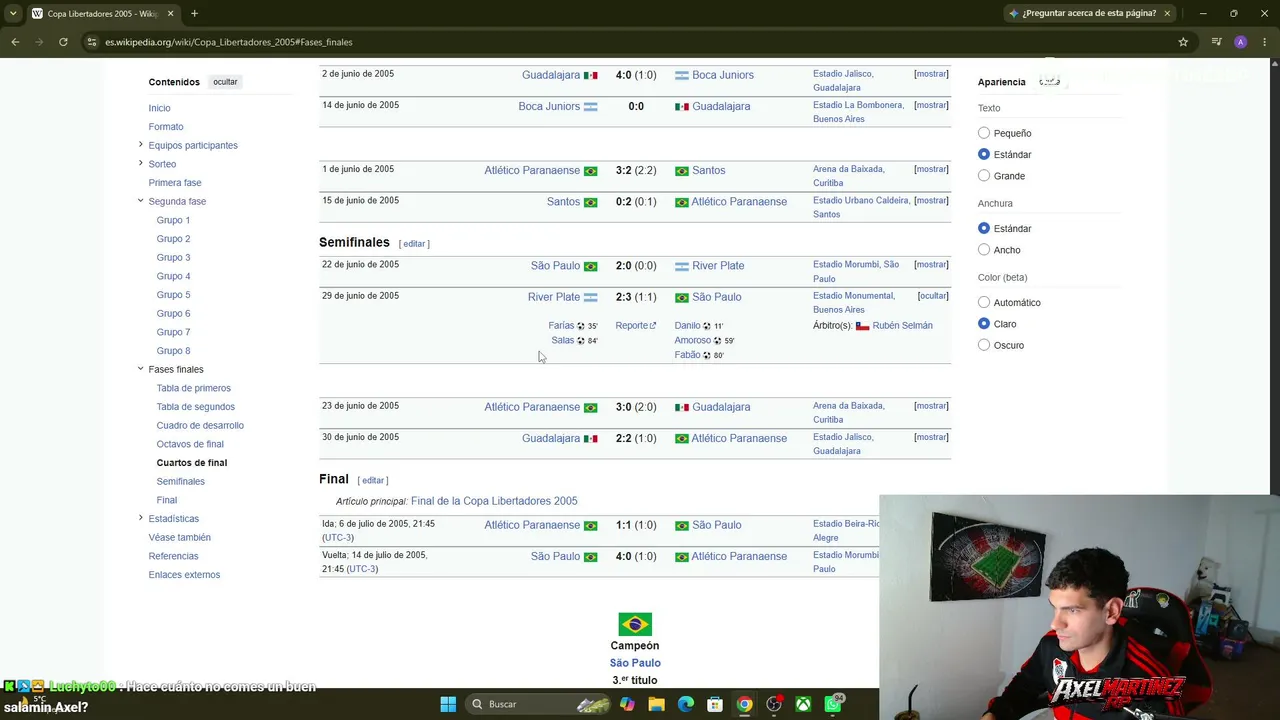This screenshot has height=720, width=1280.
Task: Show details for Atlético Paranaense 3:0 Guadalajara
Action: coord(931,406)
